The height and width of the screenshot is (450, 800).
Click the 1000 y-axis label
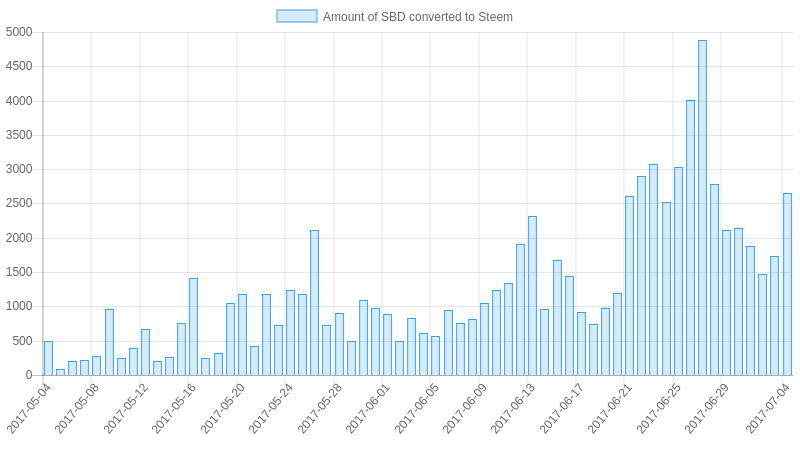tap(19, 307)
